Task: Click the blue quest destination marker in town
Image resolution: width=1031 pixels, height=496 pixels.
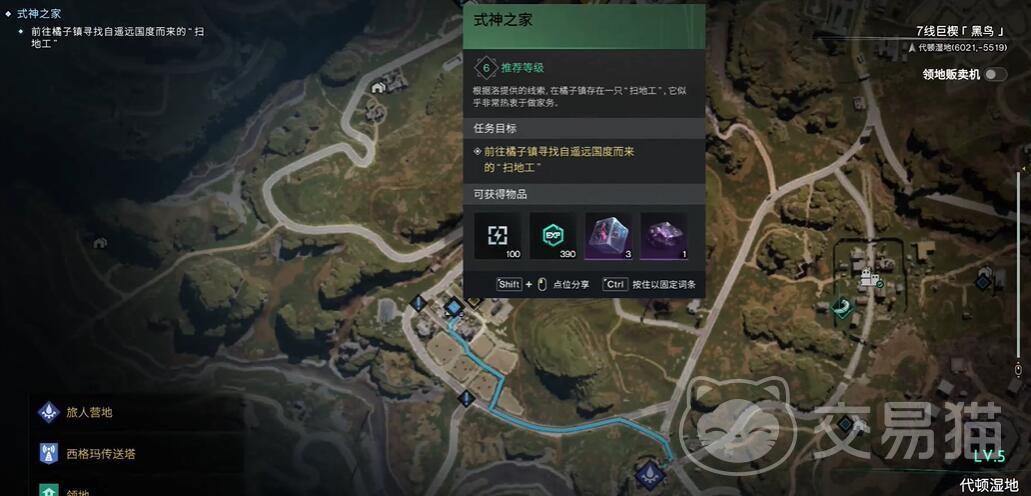Action: (452, 307)
